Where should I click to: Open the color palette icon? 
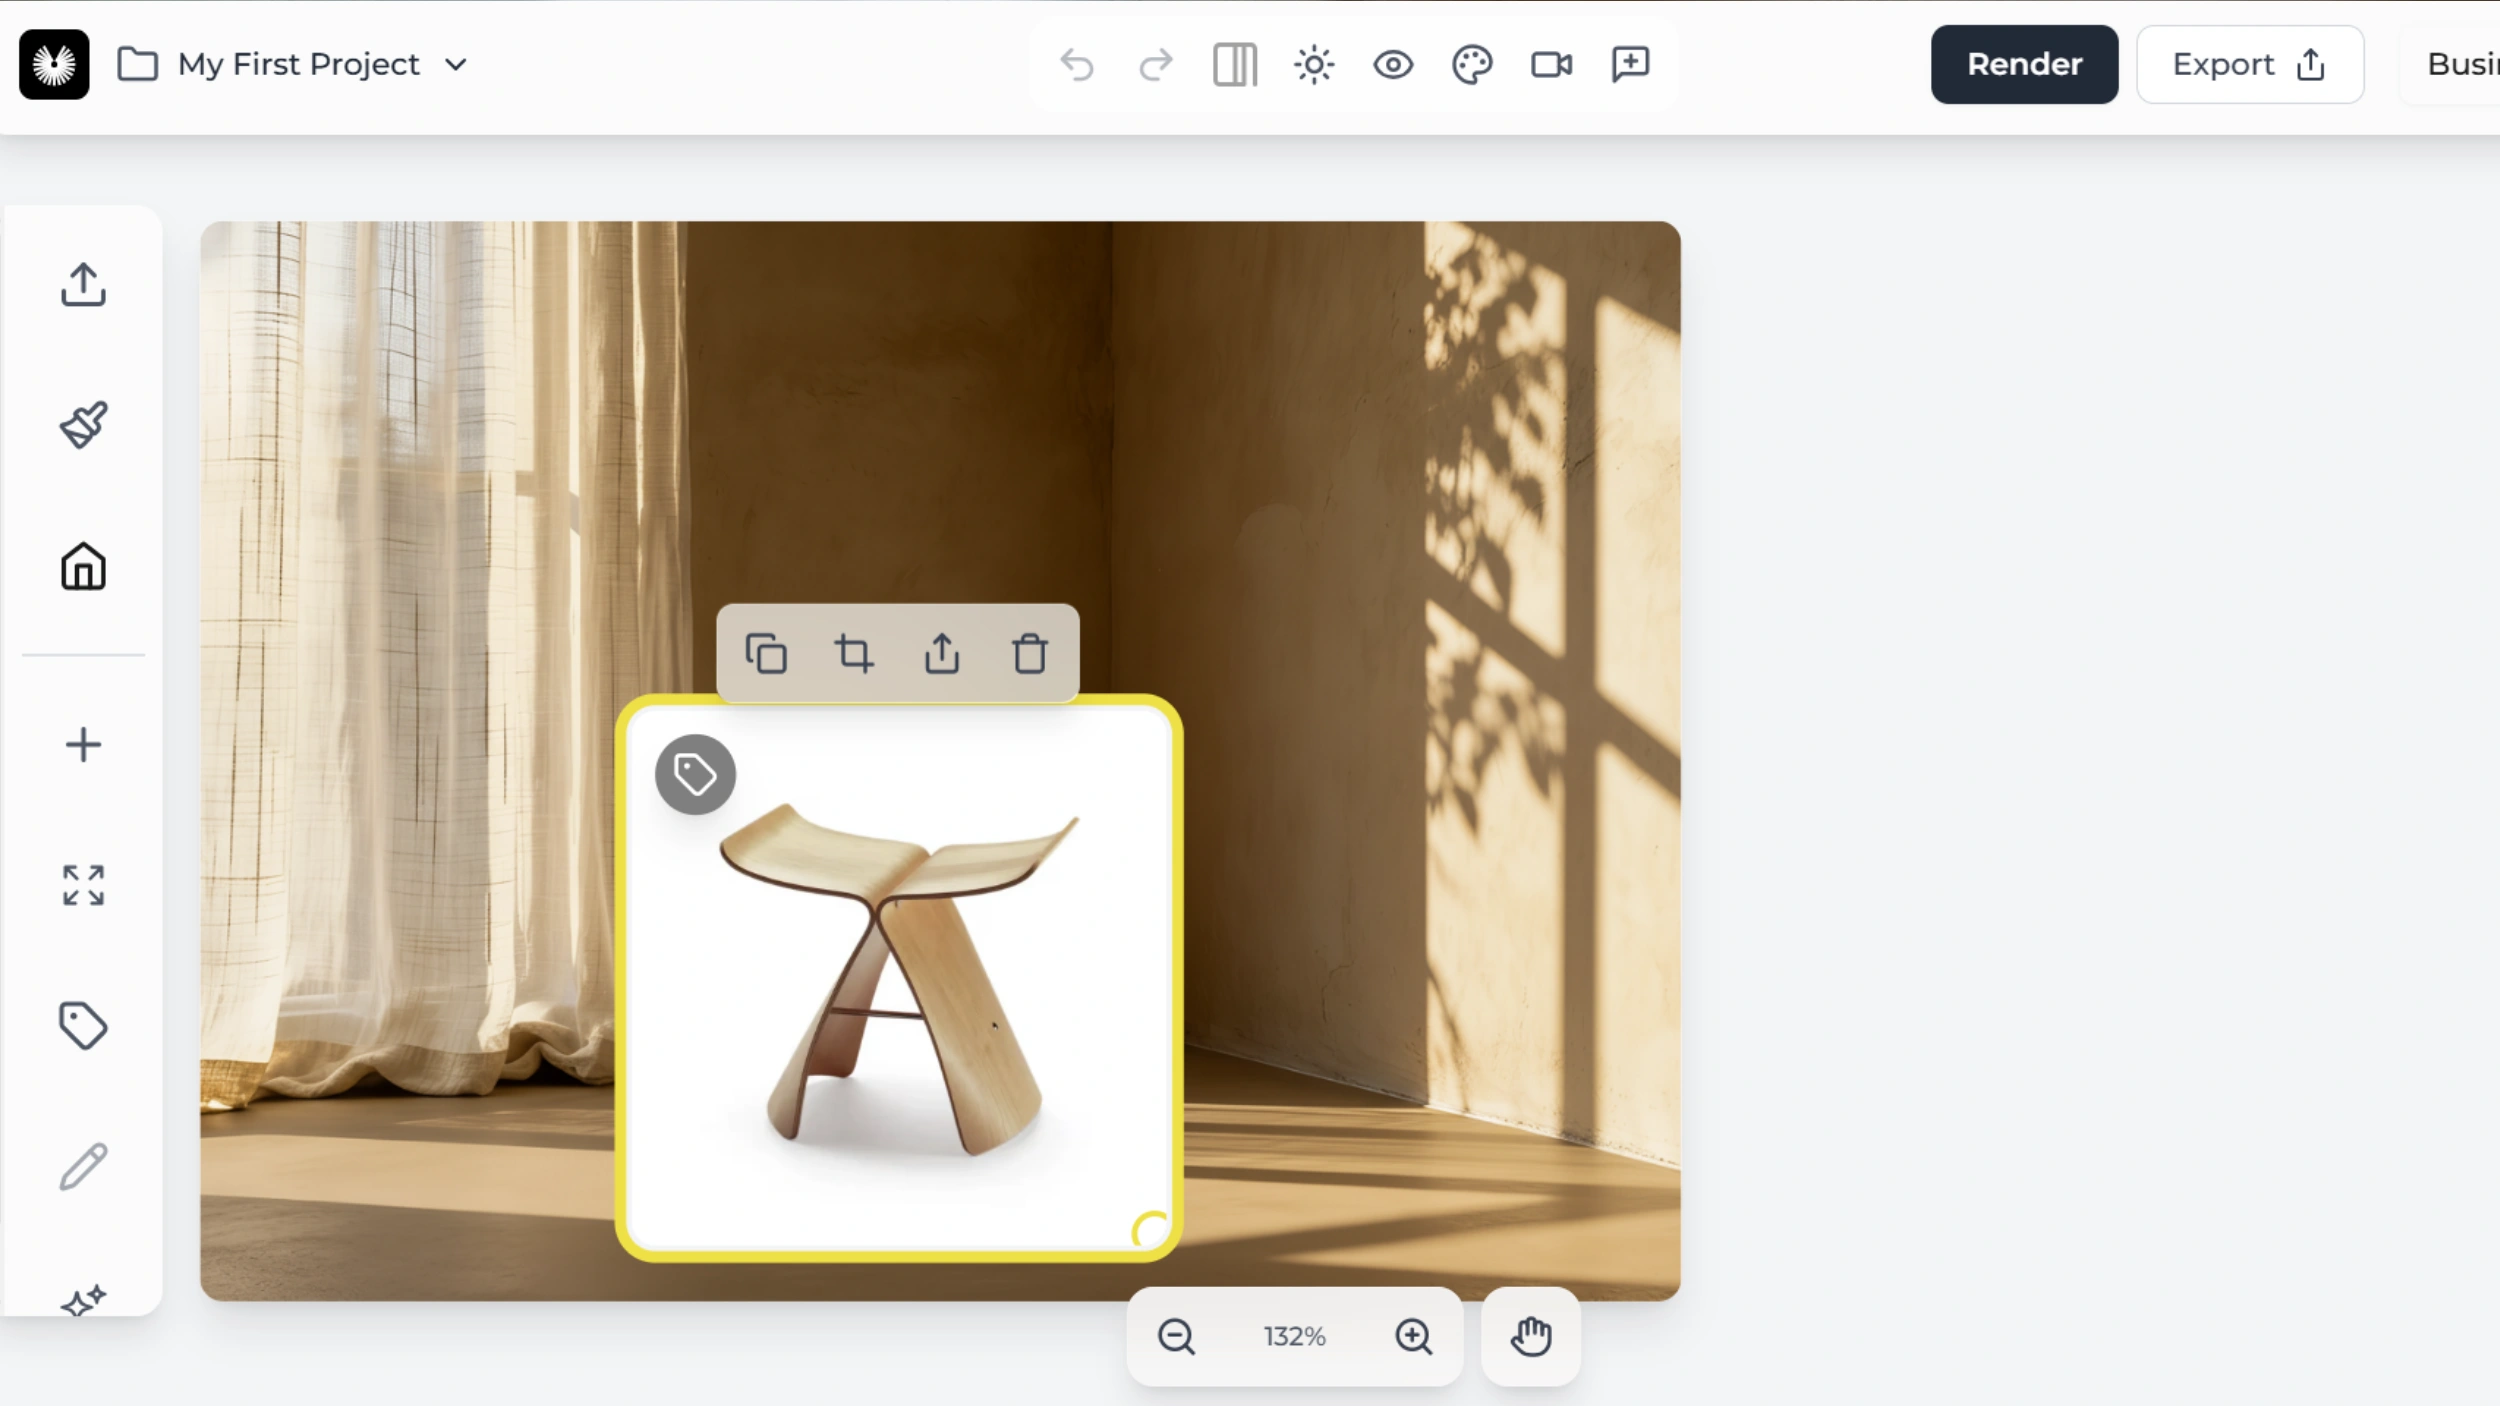[x=1471, y=65]
